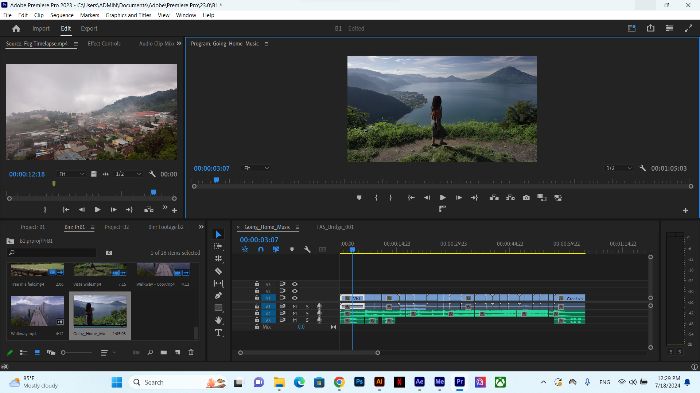Switch bin to Icon view
Image resolution: width=700 pixels, height=393 pixels.
coord(37,352)
